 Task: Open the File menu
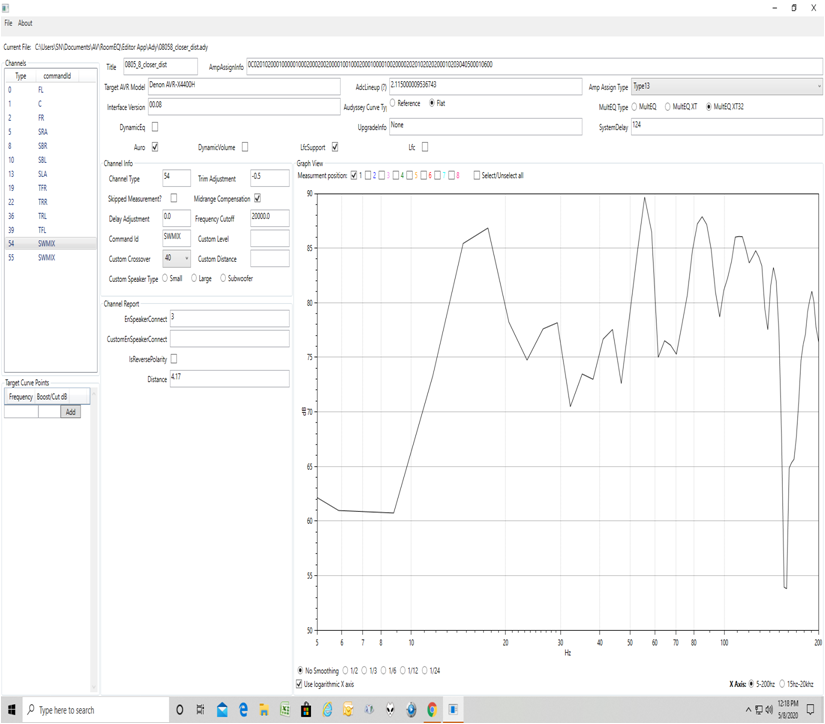pyautogui.click(x=8, y=23)
